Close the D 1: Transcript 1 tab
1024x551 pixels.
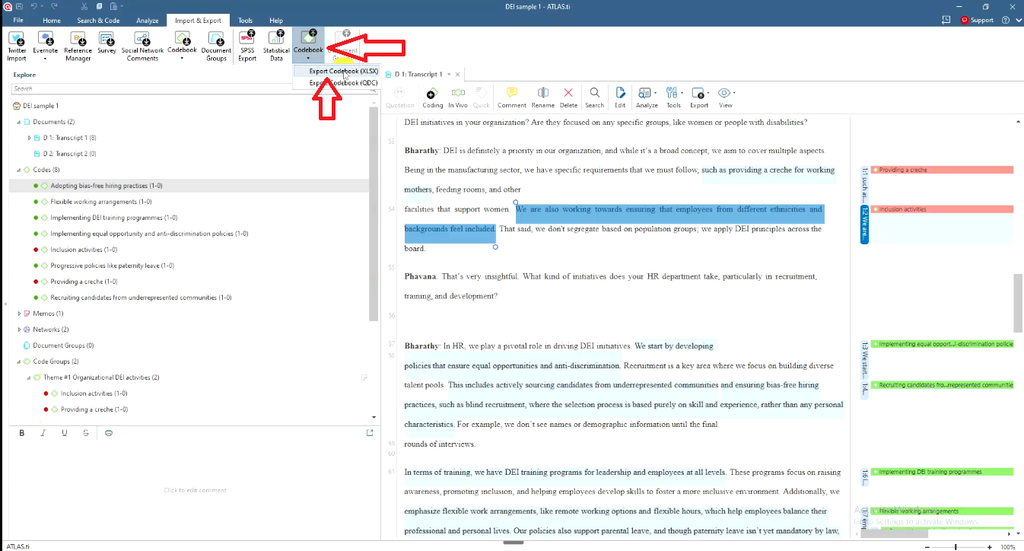(457, 74)
